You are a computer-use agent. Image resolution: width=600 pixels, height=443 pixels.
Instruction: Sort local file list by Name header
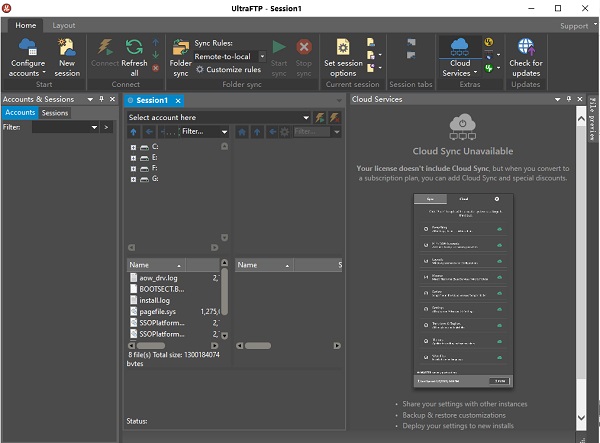[156, 265]
